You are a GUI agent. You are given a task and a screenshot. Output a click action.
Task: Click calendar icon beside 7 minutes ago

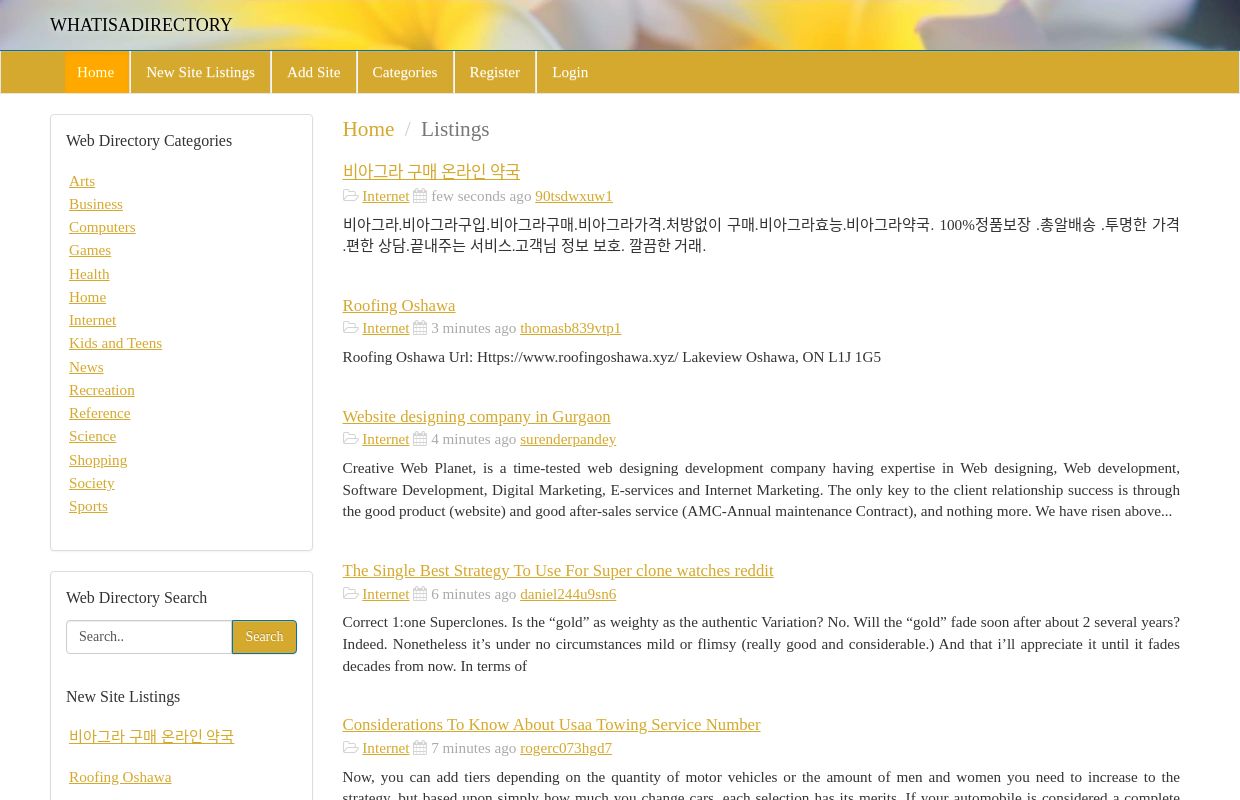420,748
